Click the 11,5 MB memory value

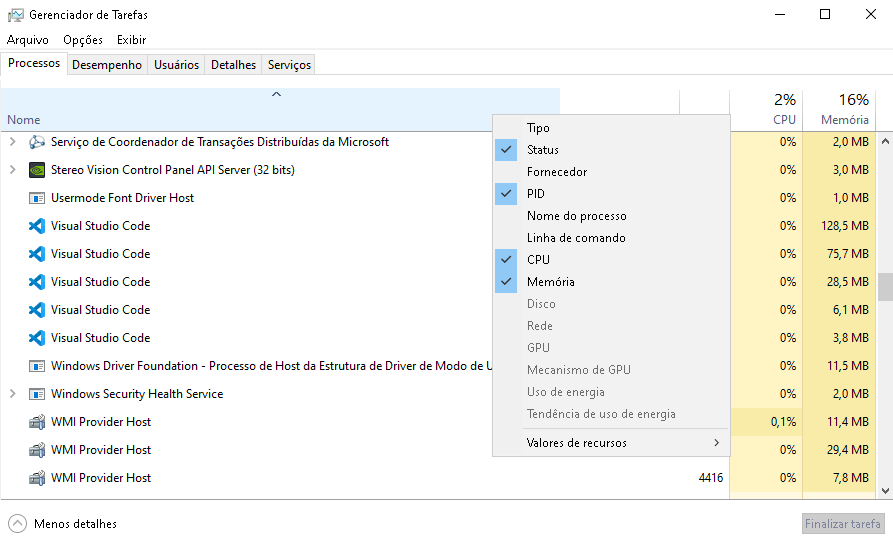pyautogui.click(x=848, y=366)
